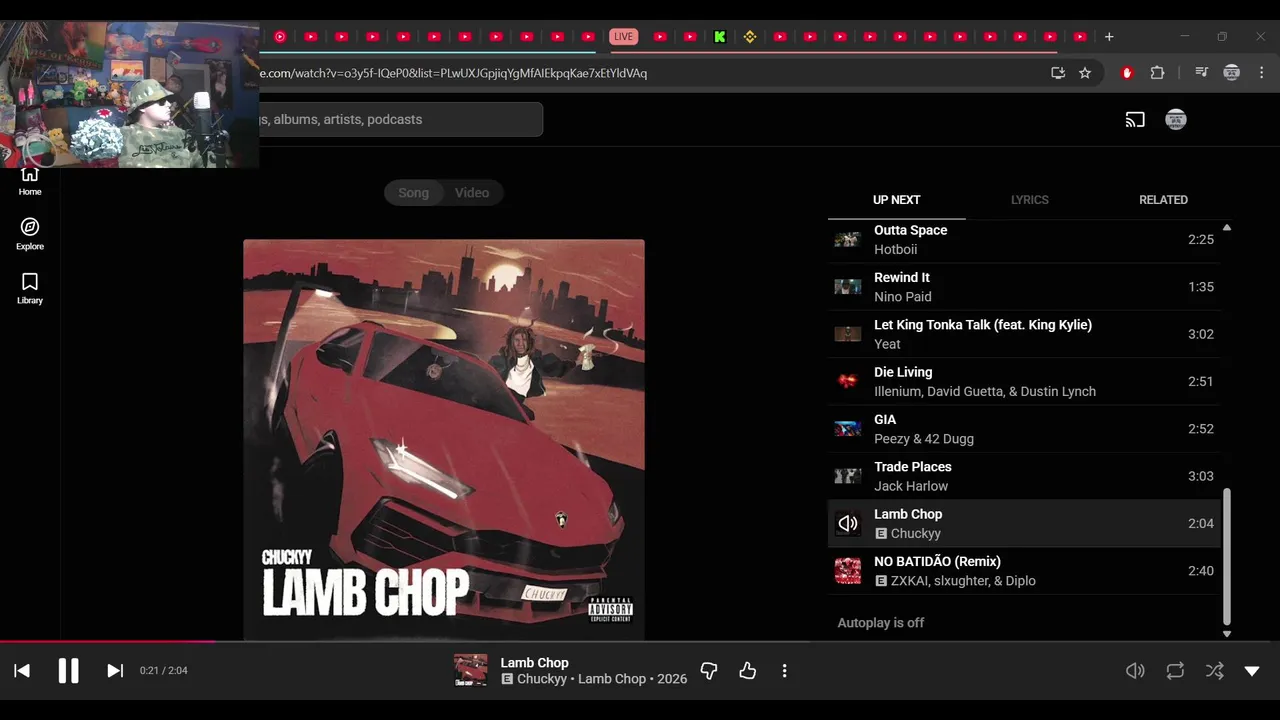This screenshot has width=1280, height=720.
Task: Click the Chuckyy artist name in queue
Action: [915, 534]
